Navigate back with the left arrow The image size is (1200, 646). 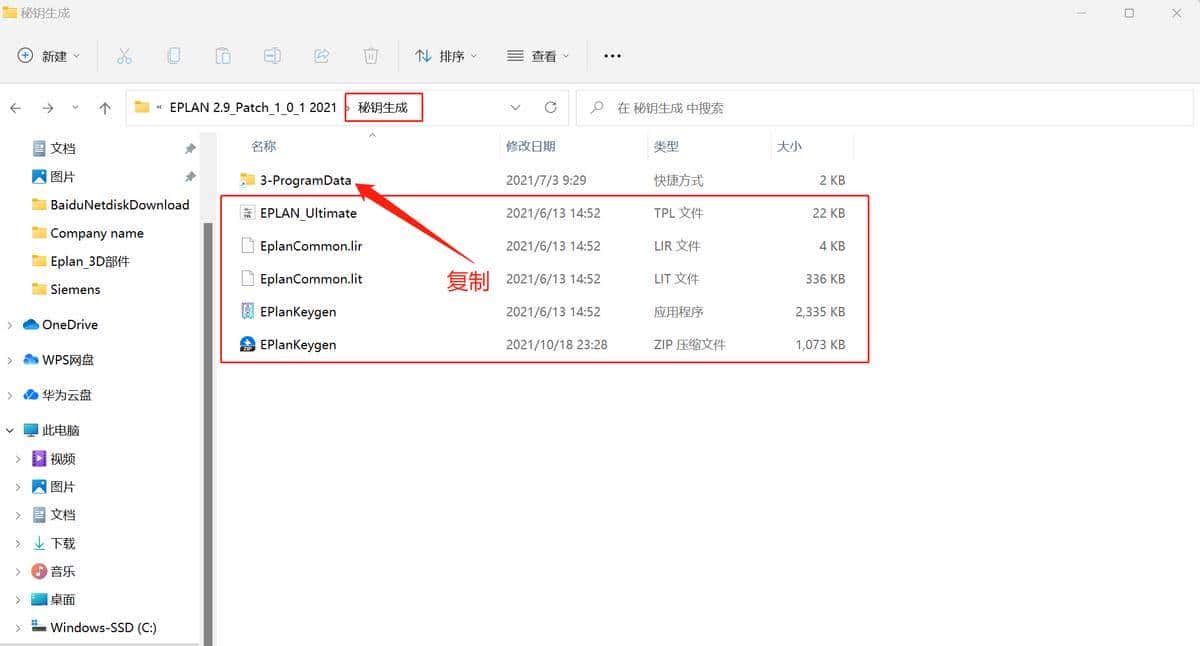click(x=16, y=108)
